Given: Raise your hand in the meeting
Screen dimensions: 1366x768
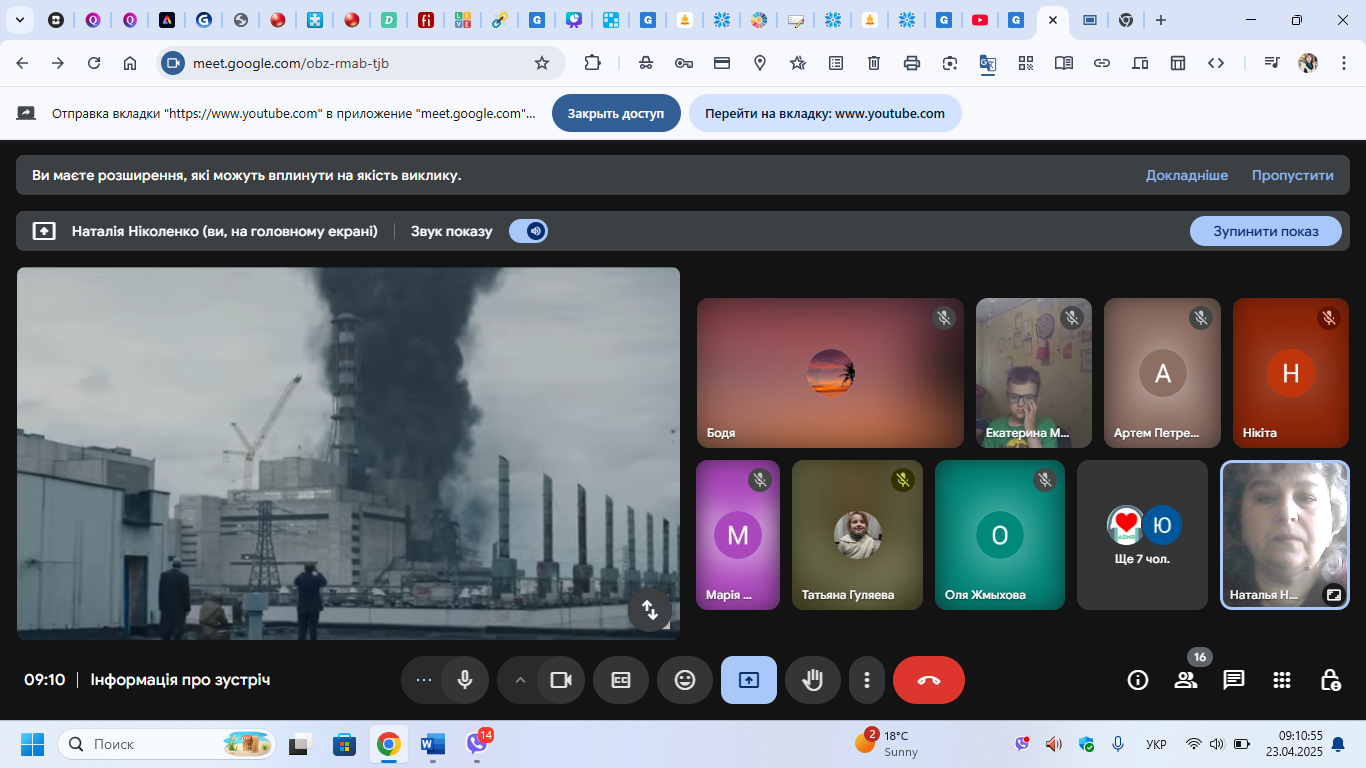Looking at the screenshot, I should click(813, 680).
